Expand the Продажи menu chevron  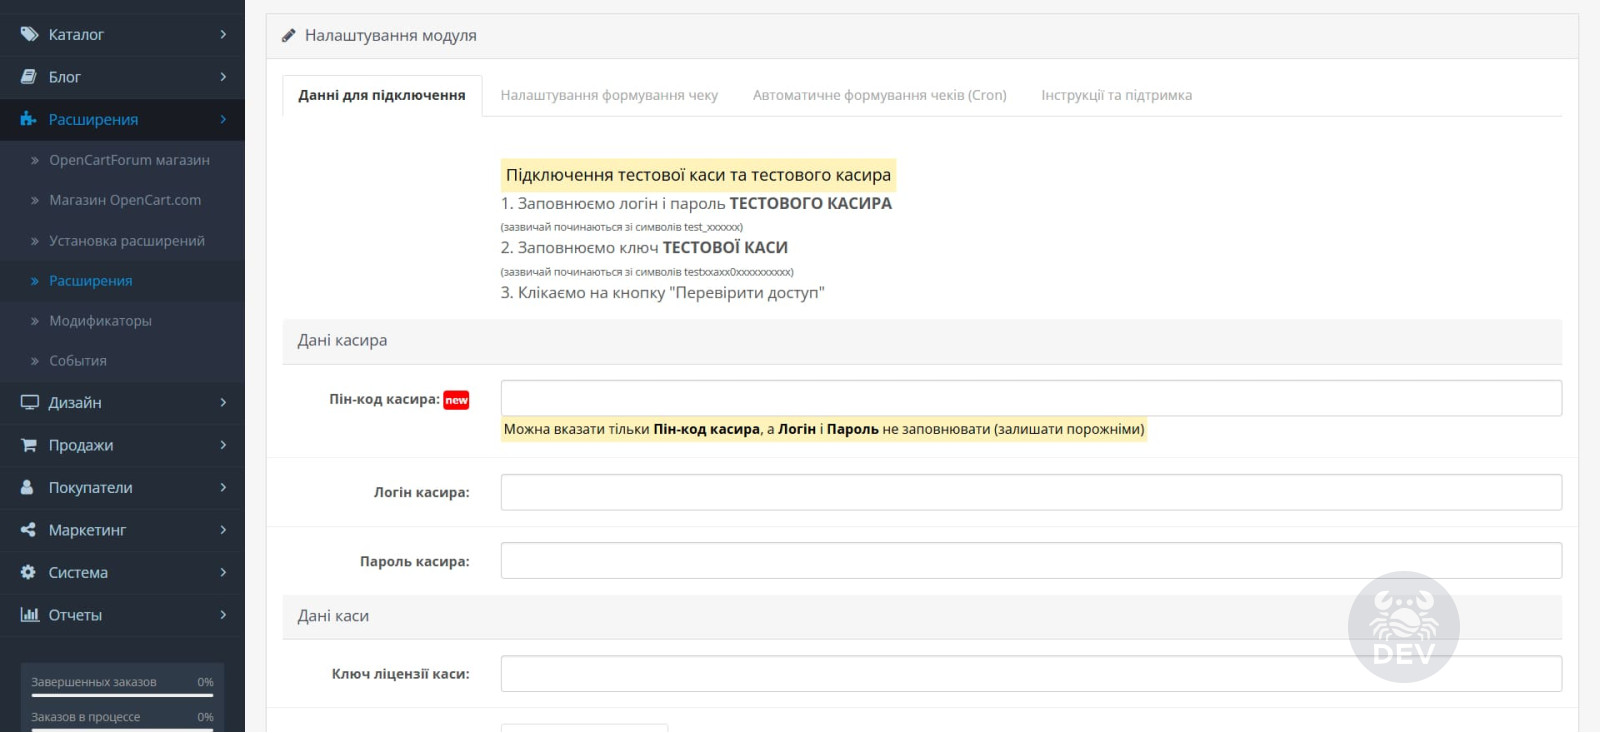[223, 445]
